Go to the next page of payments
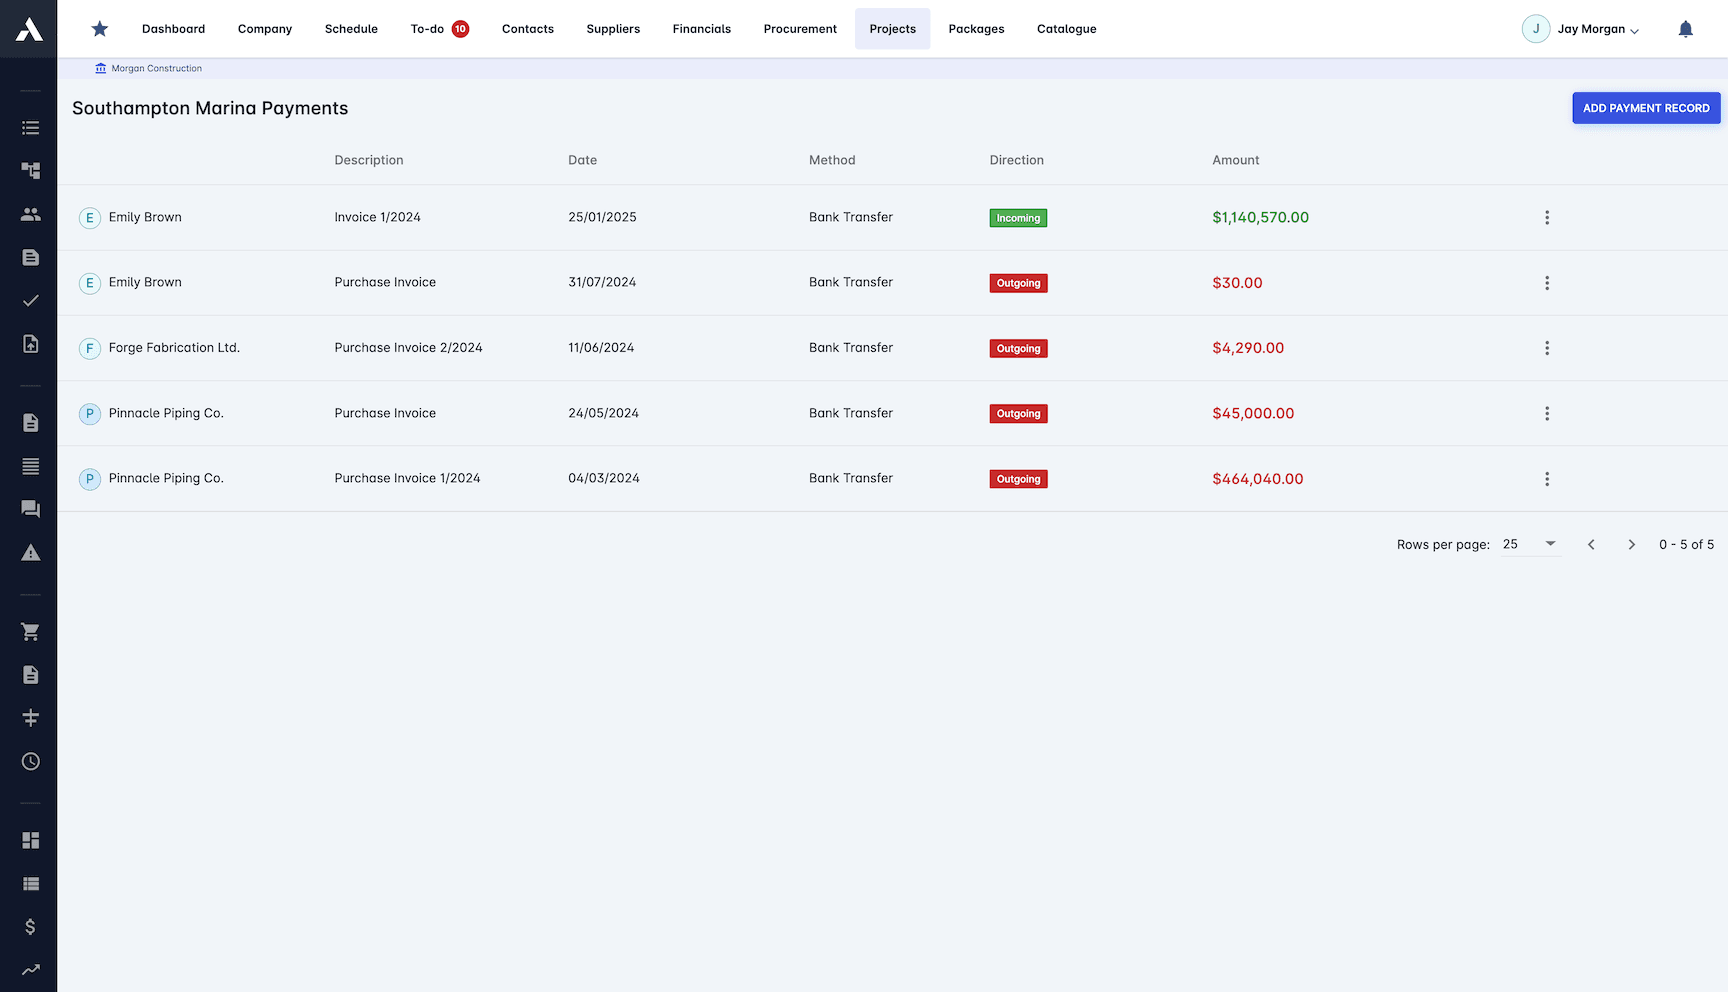Screen dimensions: 1728x992 coord(1631,544)
